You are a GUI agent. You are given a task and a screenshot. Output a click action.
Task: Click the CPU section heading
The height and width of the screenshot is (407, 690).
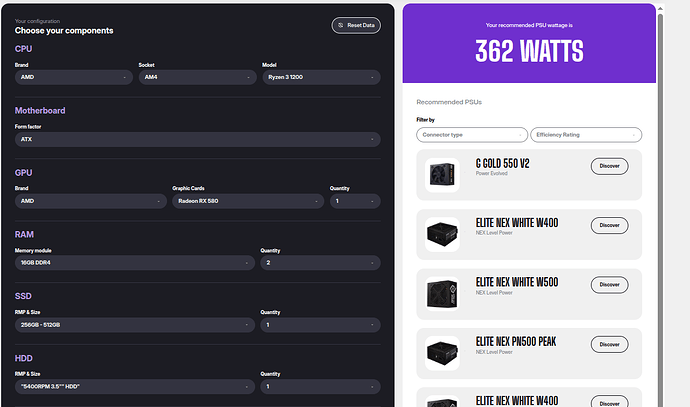pos(23,49)
